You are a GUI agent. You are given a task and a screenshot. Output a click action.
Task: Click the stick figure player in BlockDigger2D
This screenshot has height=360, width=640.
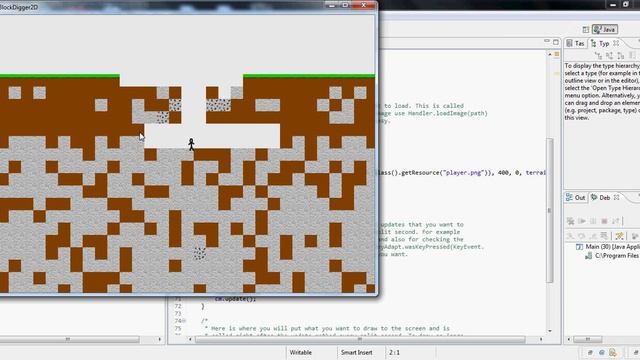tap(191, 144)
